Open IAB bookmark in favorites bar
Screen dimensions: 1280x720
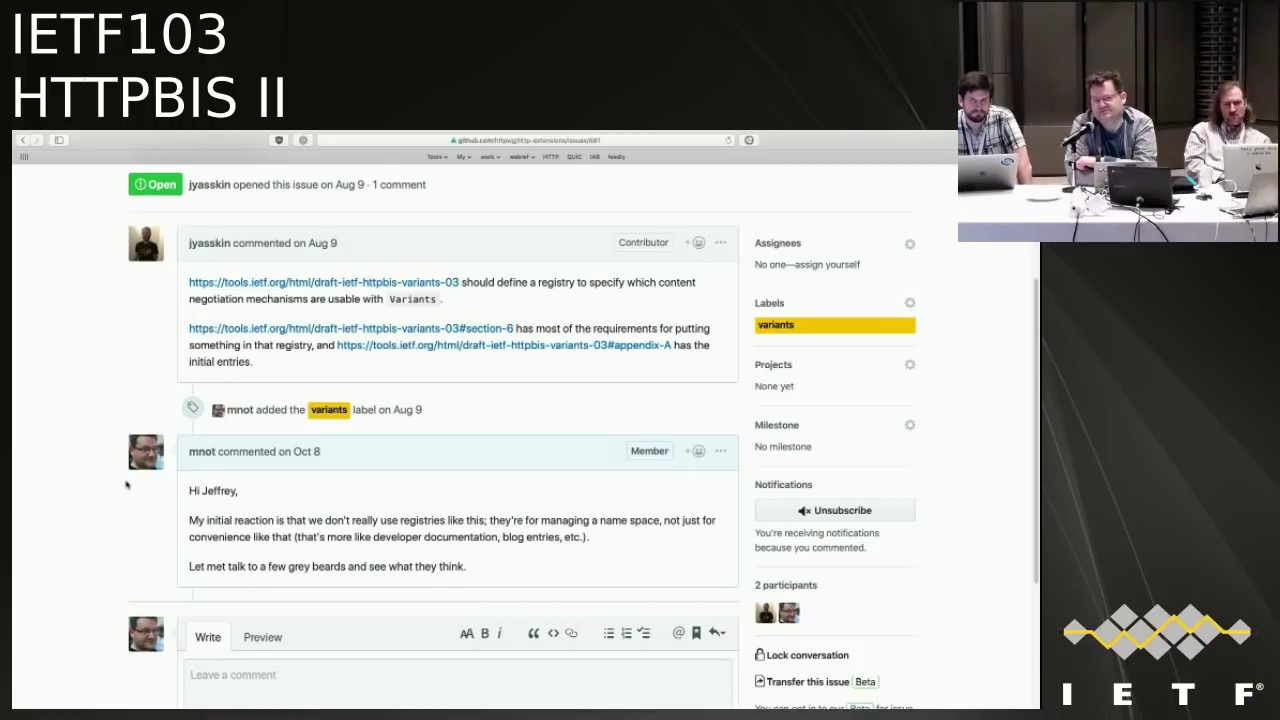point(595,157)
